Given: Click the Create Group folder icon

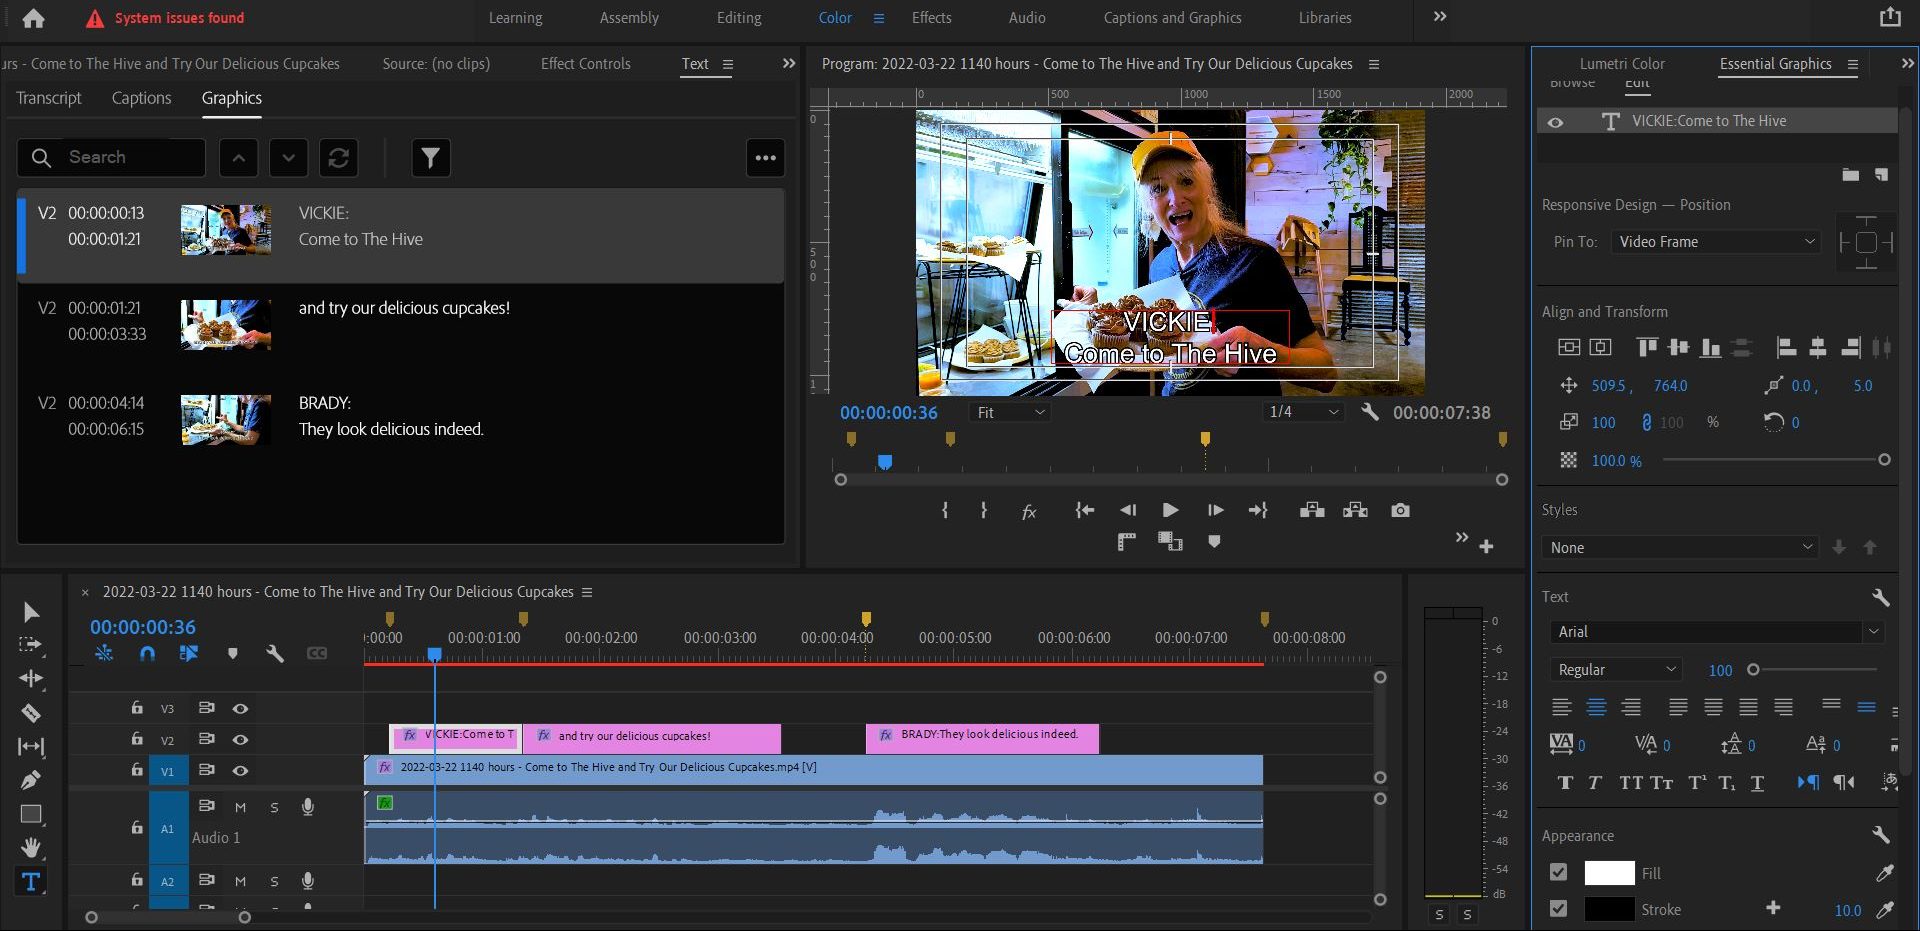Looking at the screenshot, I should (1851, 175).
